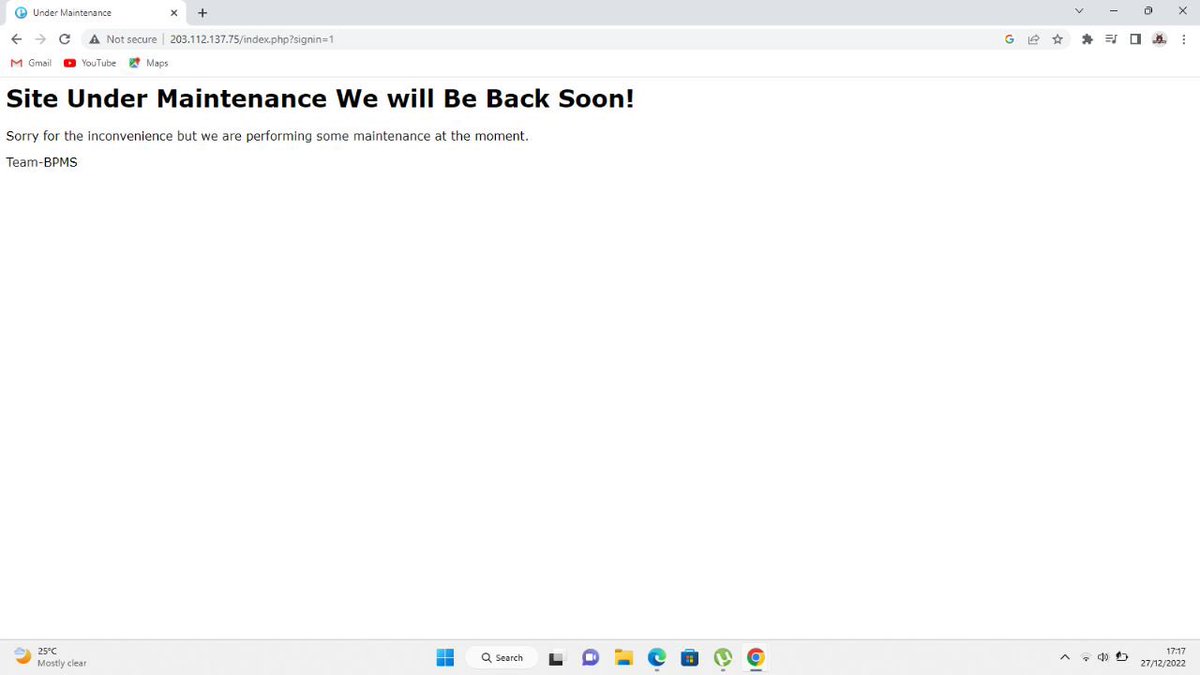This screenshot has height=675, width=1200.
Task: Click the taskbar Search box
Action: pyautogui.click(x=502, y=657)
